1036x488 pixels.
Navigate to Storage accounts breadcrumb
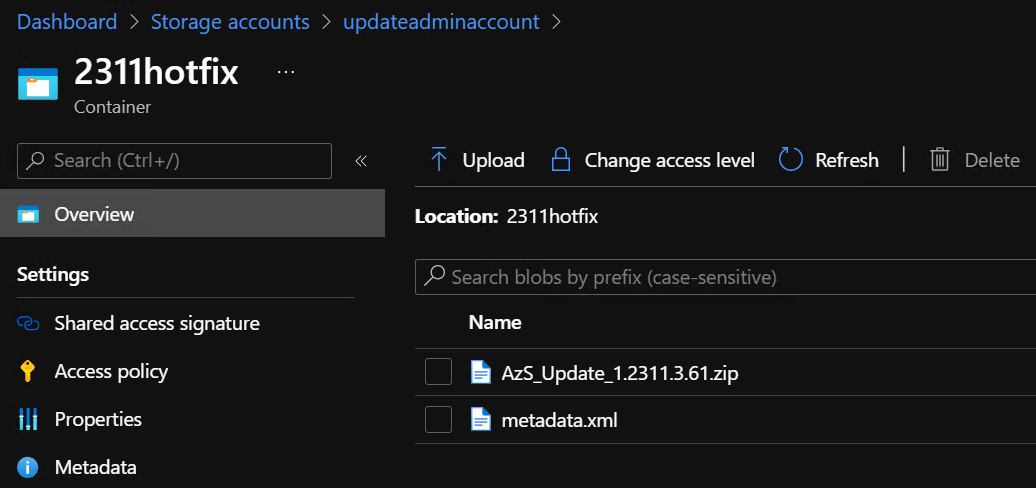click(x=230, y=21)
